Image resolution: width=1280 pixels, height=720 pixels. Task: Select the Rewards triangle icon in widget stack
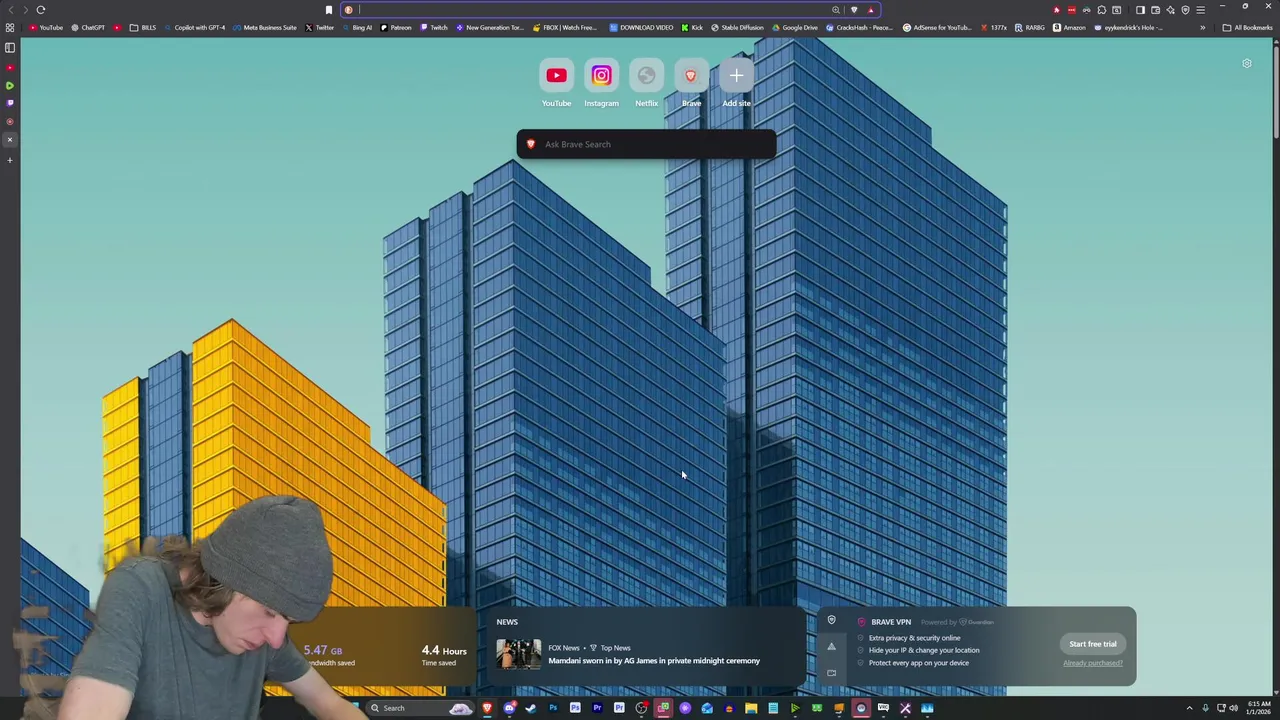click(x=831, y=646)
